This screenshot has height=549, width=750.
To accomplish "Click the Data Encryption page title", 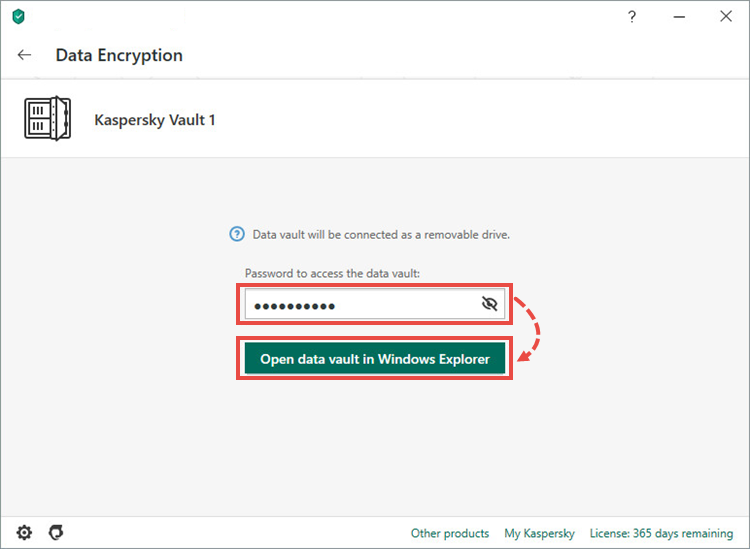I will pos(119,55).
